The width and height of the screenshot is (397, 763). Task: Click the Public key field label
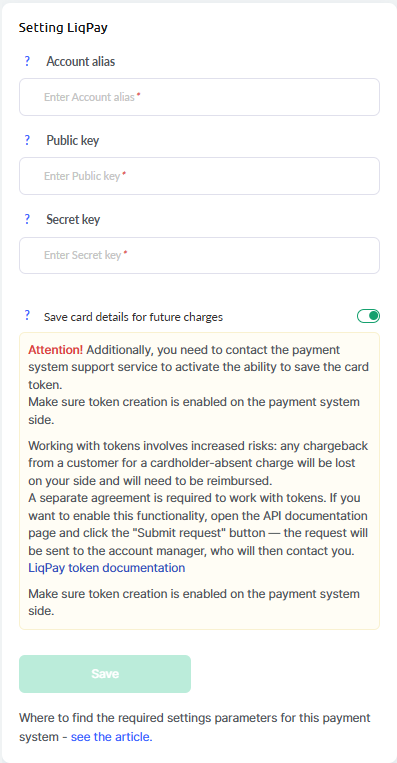point(72,141)
